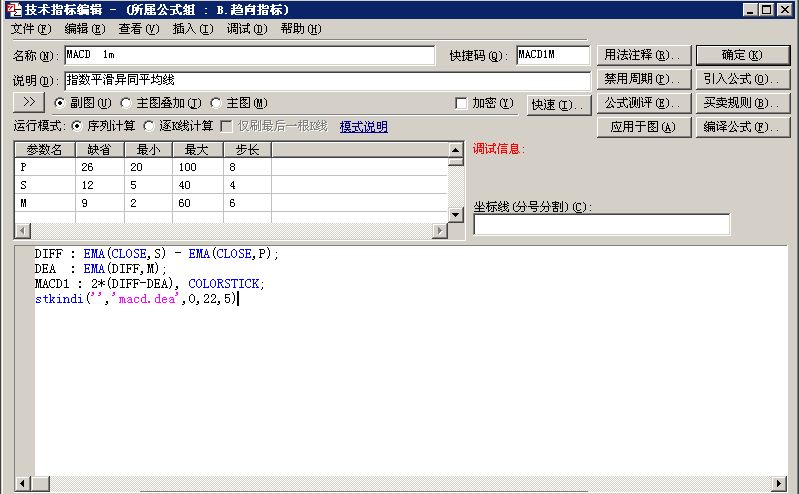Minimize the 技术指标编辑 window

750,10
